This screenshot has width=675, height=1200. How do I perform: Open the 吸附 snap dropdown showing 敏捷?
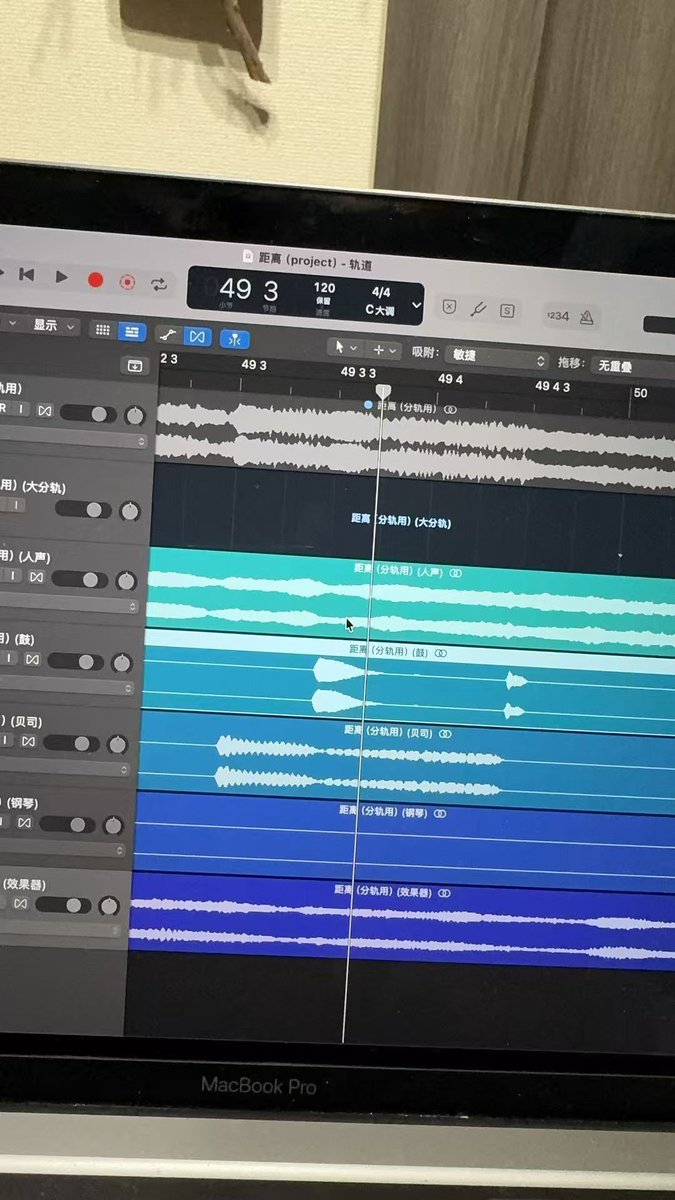click(x=497, y=358)
